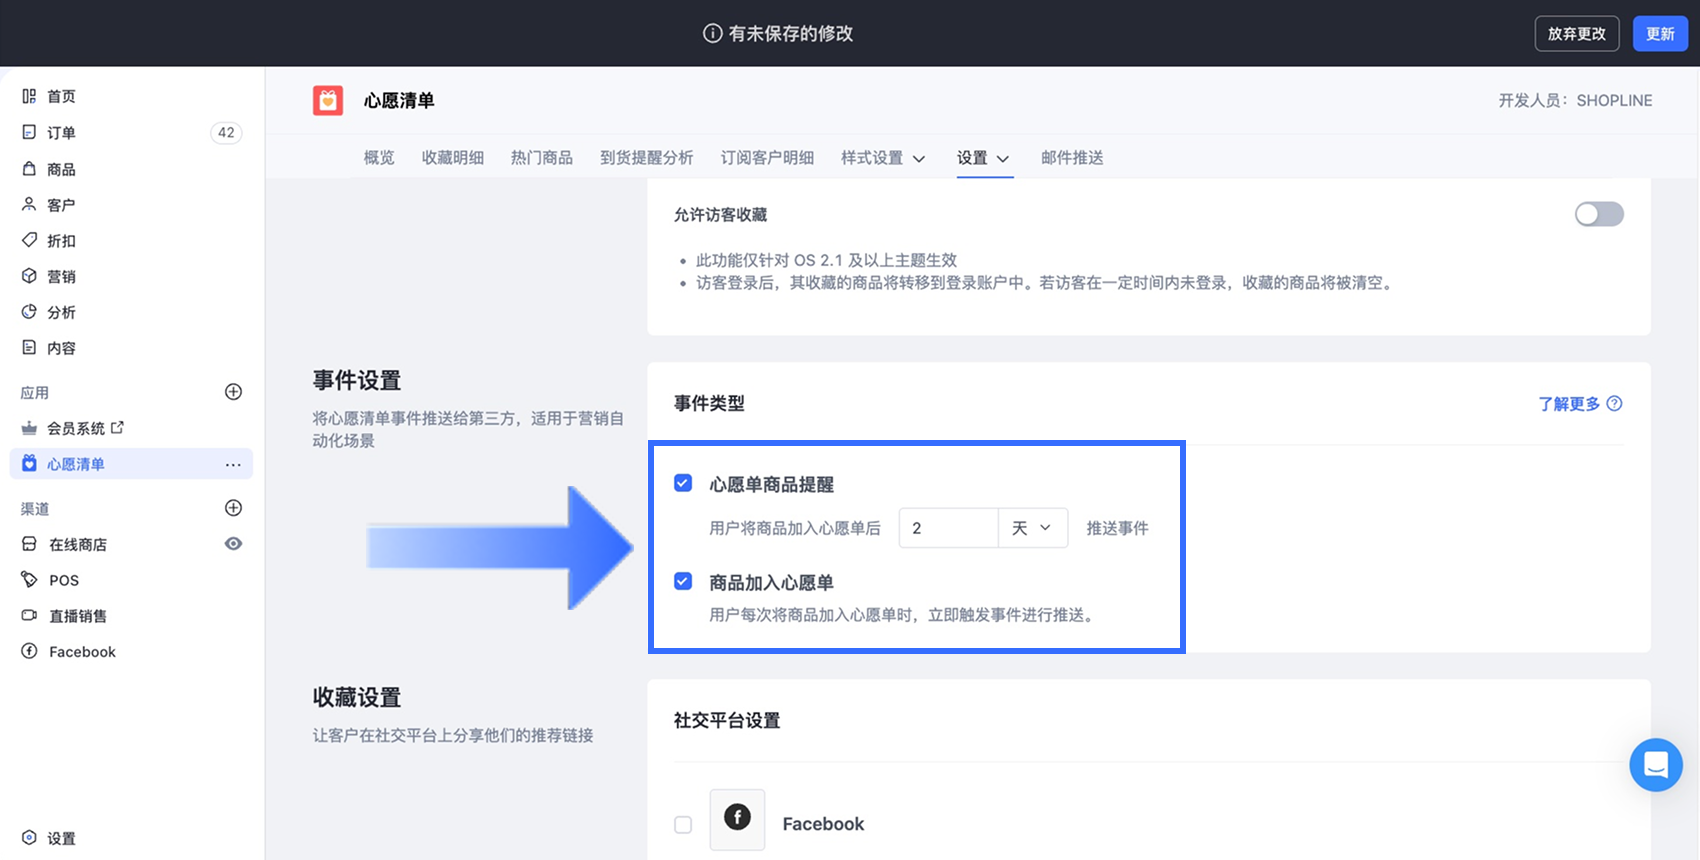Open the 内容 document icon
This screenshot has height=860, width=1700.
pyautogui.click(x=29, y=348)
